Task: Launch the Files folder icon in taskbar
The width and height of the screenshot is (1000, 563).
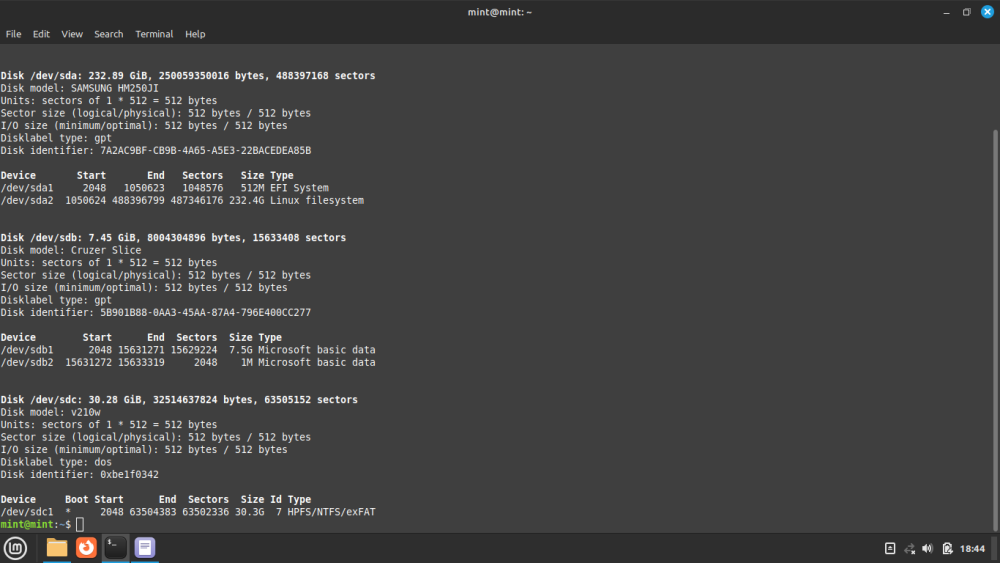Action: coord(57,548)
